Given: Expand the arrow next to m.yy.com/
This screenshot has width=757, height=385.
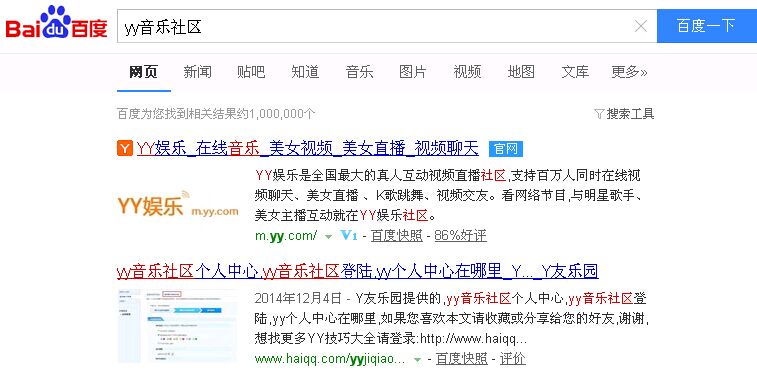Looking at the screenshot, I should tap(329, 237).
